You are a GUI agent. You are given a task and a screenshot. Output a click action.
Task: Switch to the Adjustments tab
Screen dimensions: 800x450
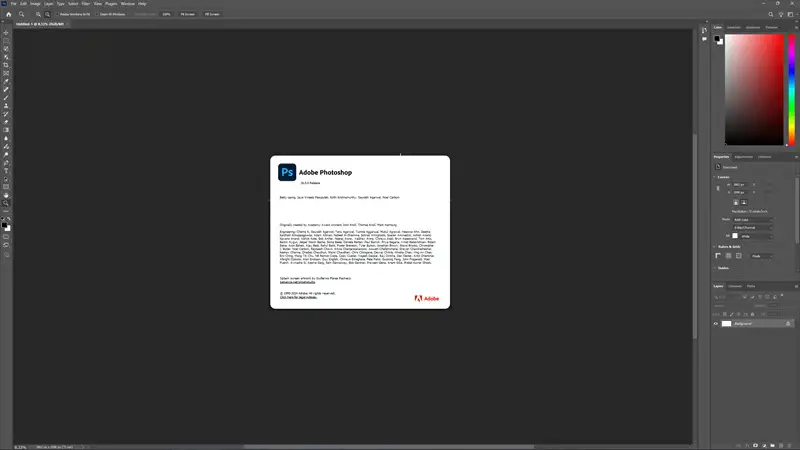tap(743, 157)
